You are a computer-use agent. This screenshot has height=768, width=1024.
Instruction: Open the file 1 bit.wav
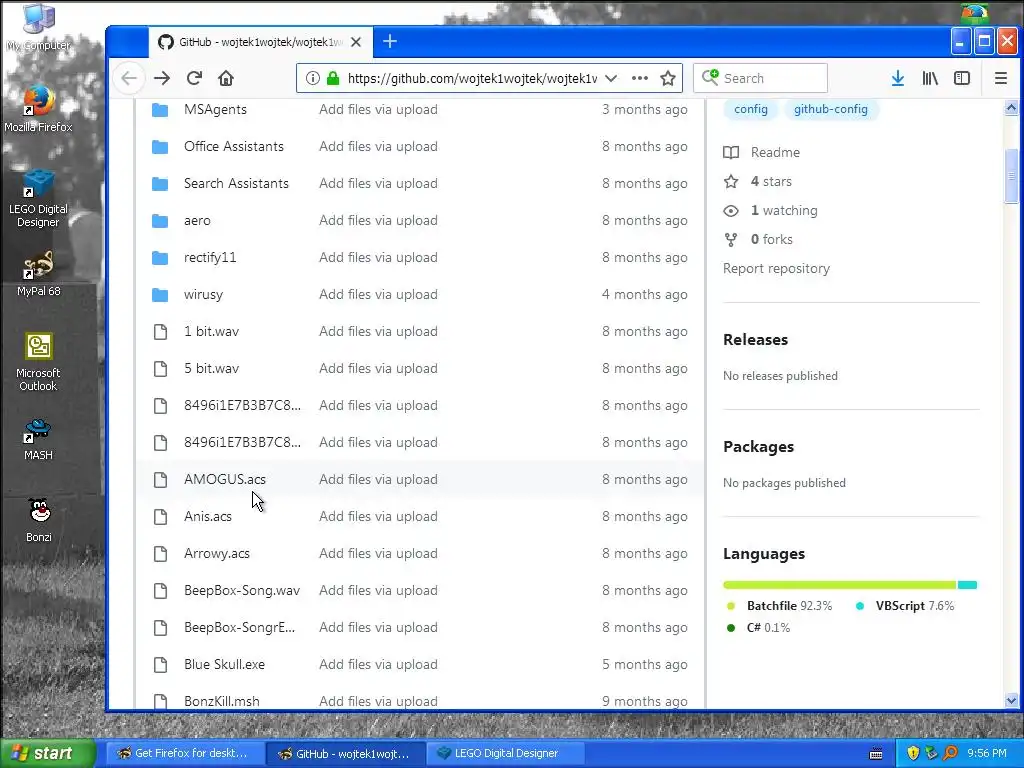[212, 332]
